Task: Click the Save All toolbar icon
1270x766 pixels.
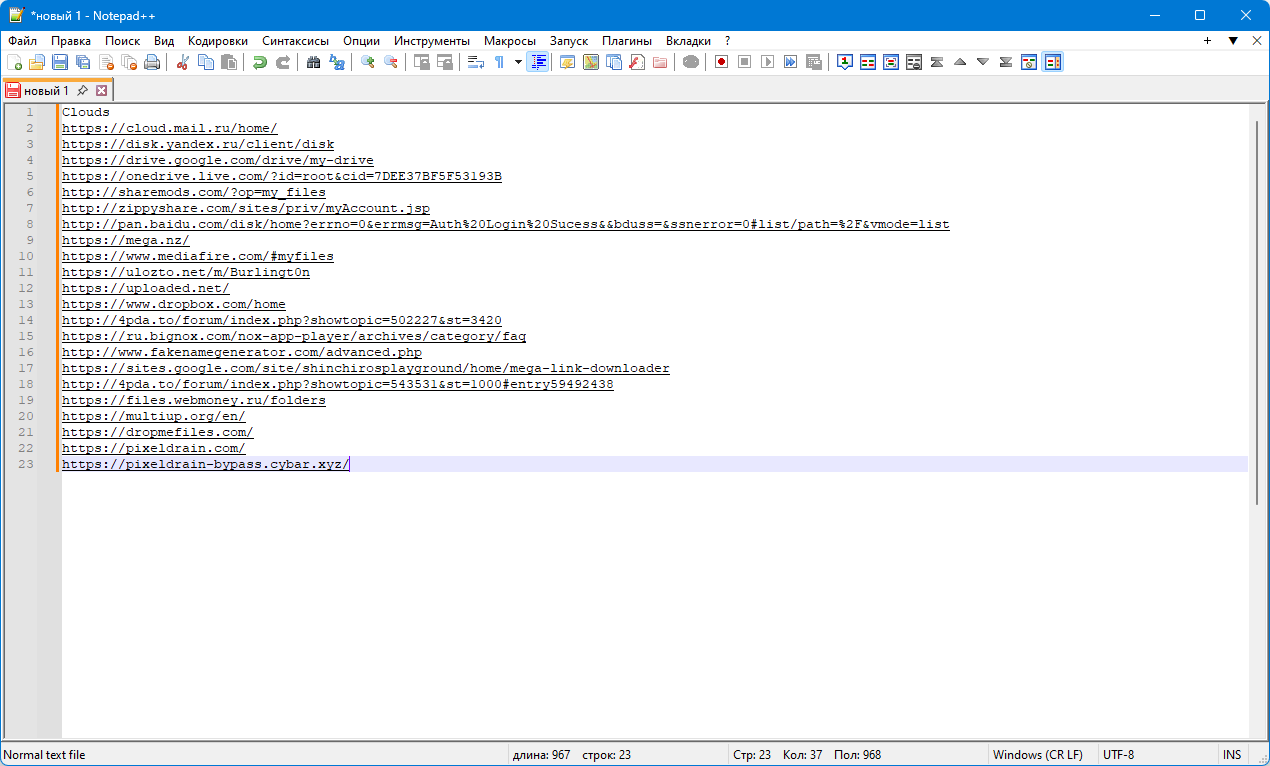Action: (83, 62)
